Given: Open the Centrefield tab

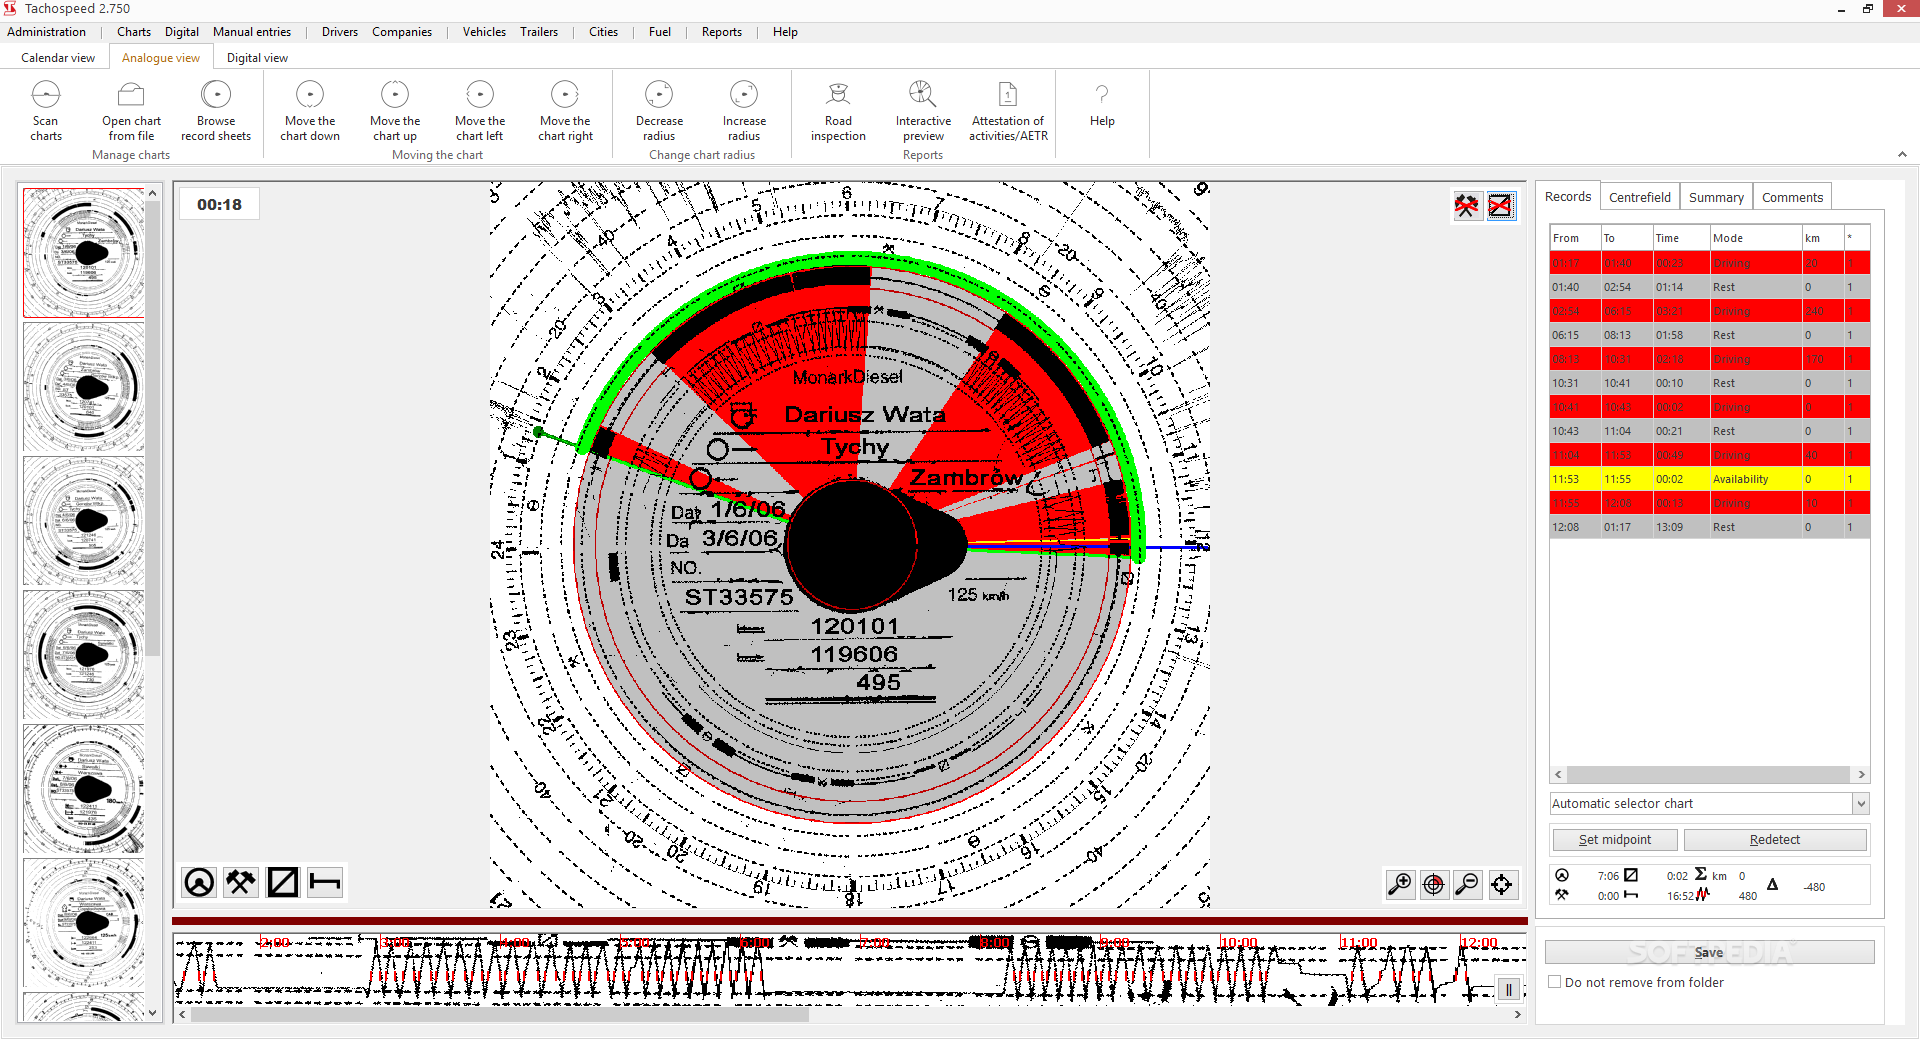Looking at the screenshot, I should pos(1640,197).
